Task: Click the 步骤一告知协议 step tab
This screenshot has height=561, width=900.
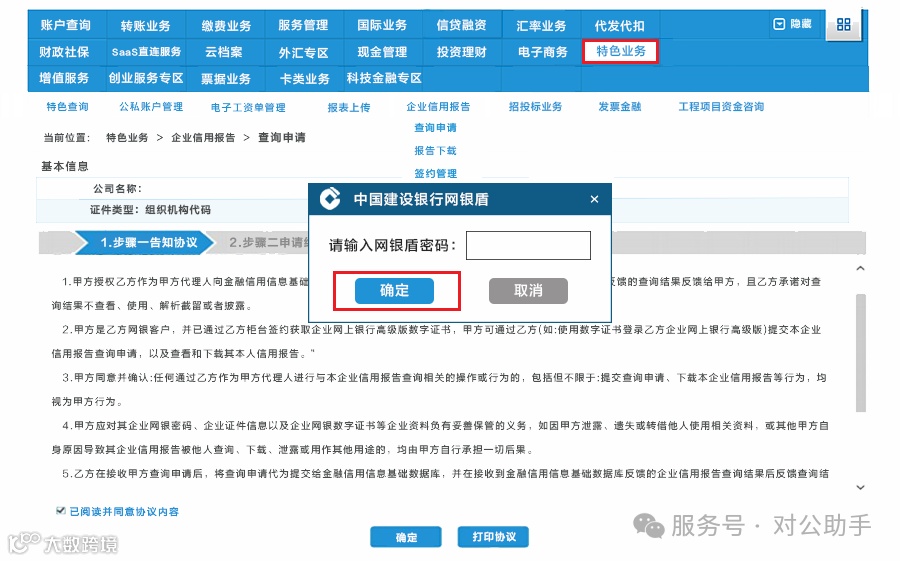Action: tap(145, 242)
